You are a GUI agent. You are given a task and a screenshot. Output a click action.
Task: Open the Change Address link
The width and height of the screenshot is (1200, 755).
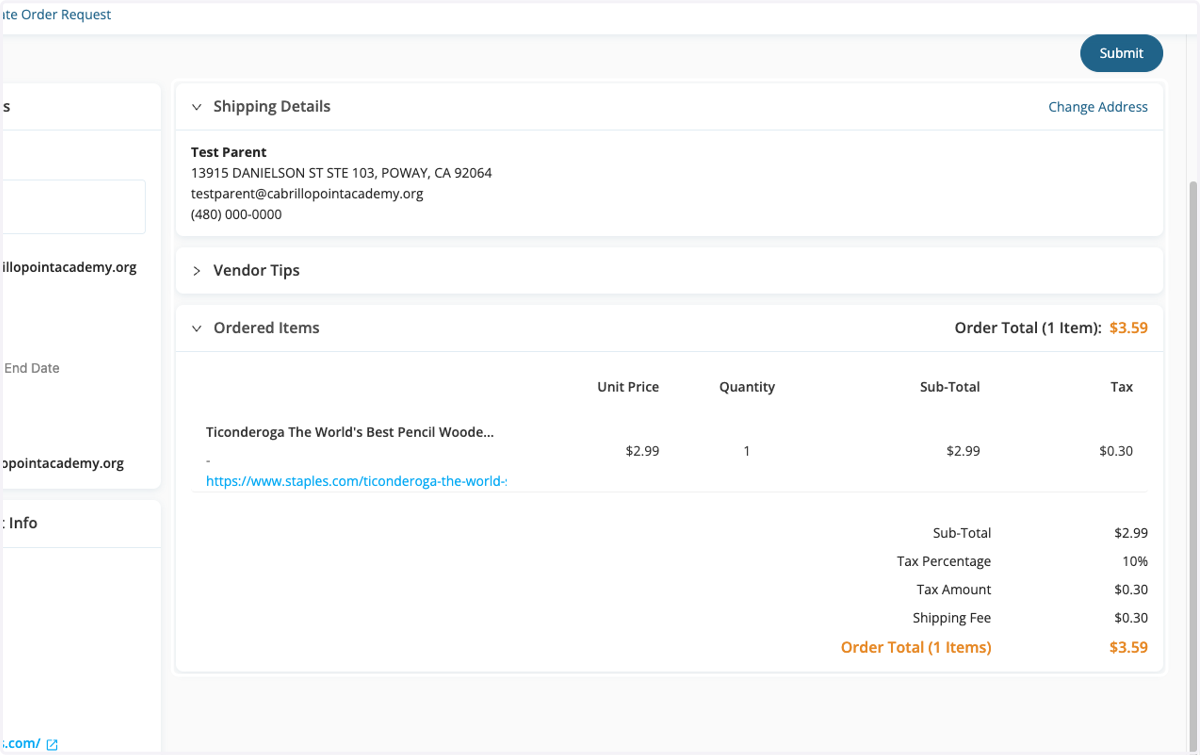[1097, 107]
